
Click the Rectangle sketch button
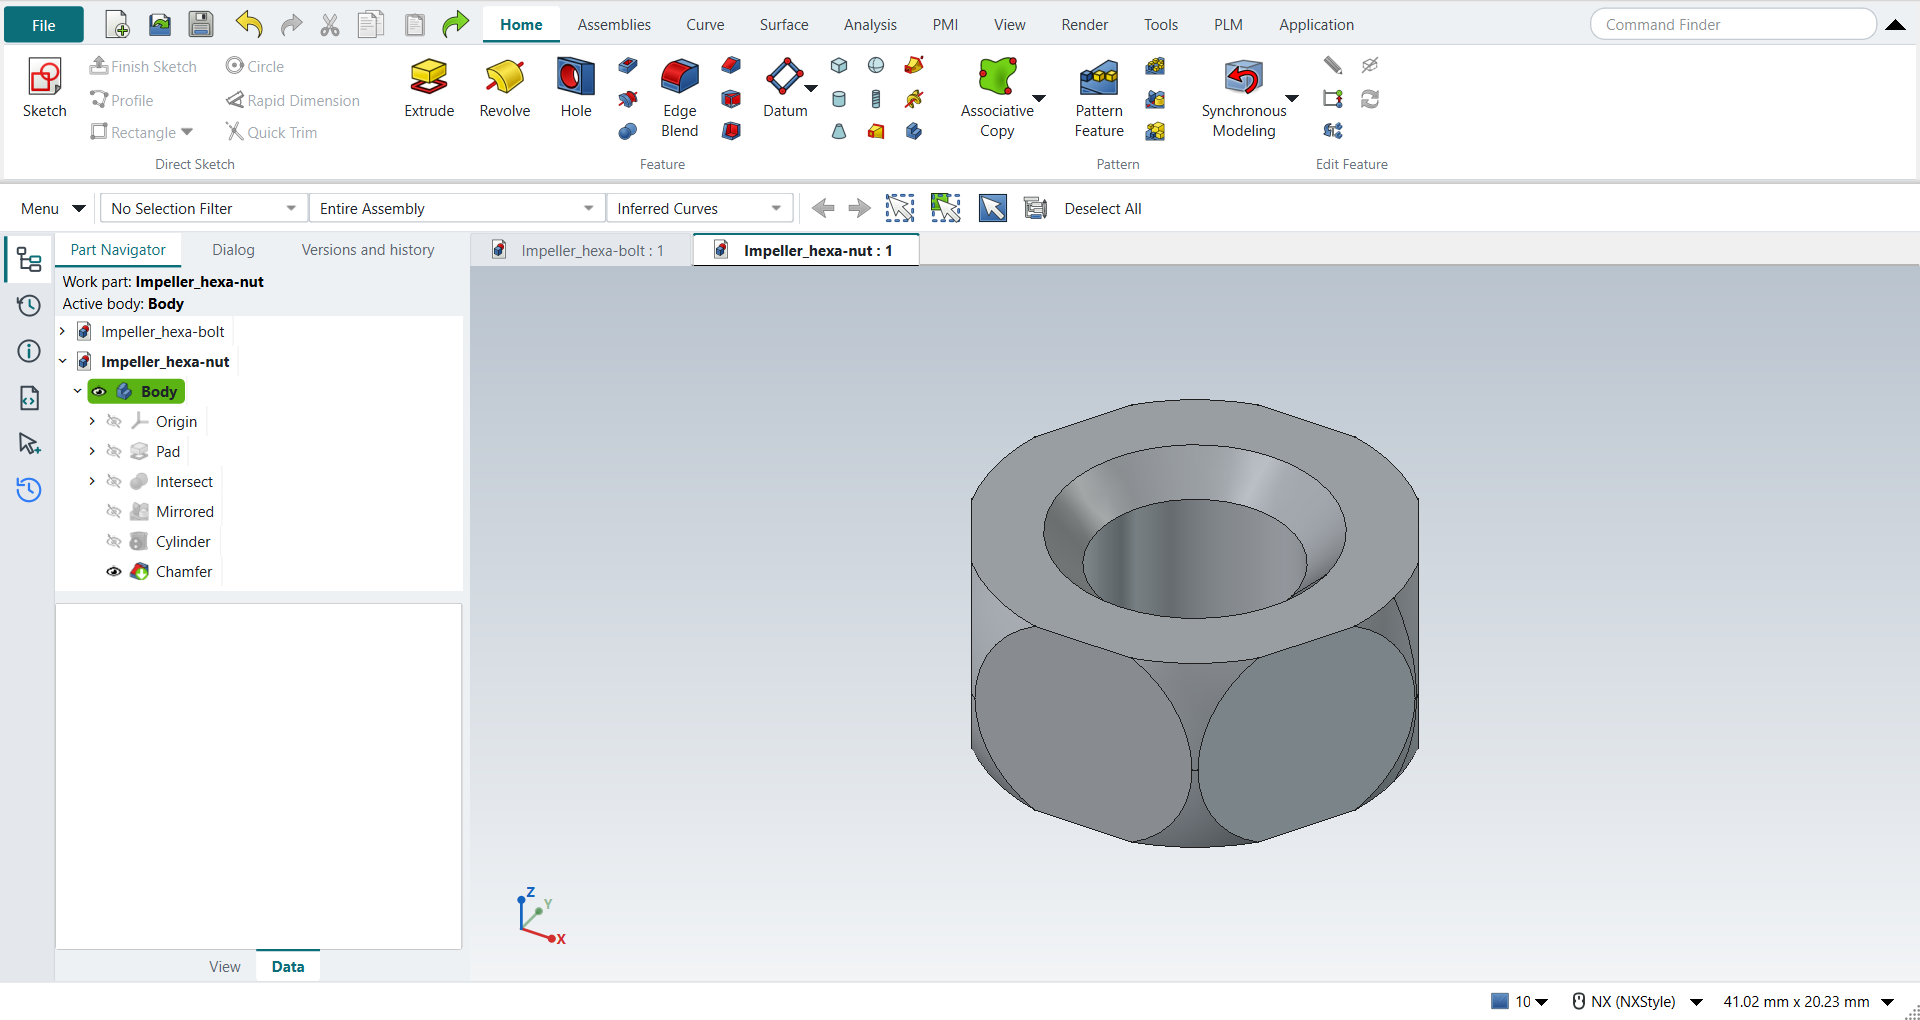click(x=141, y=132)
